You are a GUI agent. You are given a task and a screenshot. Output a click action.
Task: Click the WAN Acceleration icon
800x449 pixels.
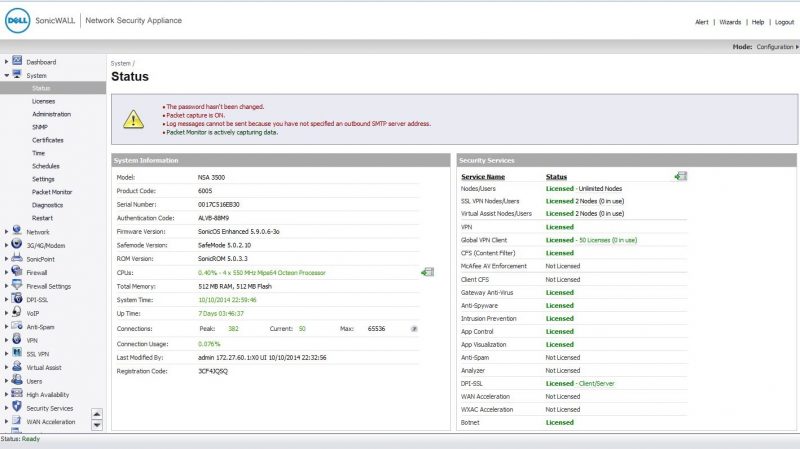[x=17, y=420]
